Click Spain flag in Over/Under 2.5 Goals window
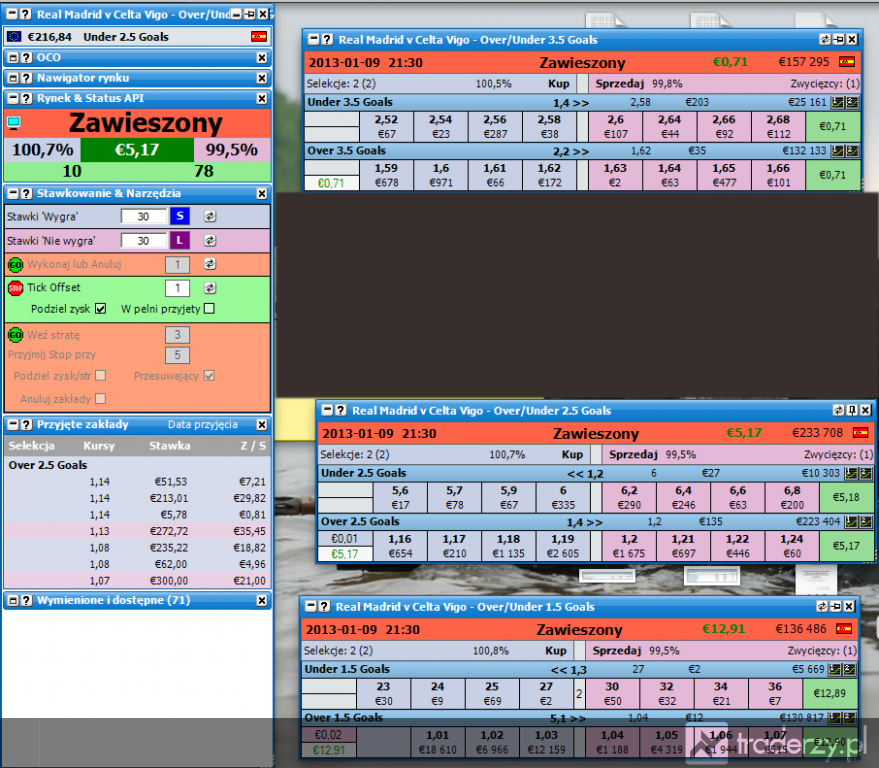The image size is (879, 768). click(x=860, y=433)
